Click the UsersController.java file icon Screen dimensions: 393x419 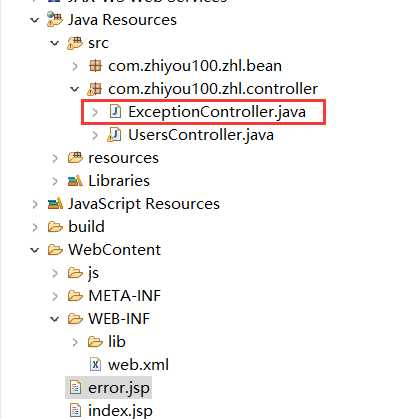(x=114, y=135)
